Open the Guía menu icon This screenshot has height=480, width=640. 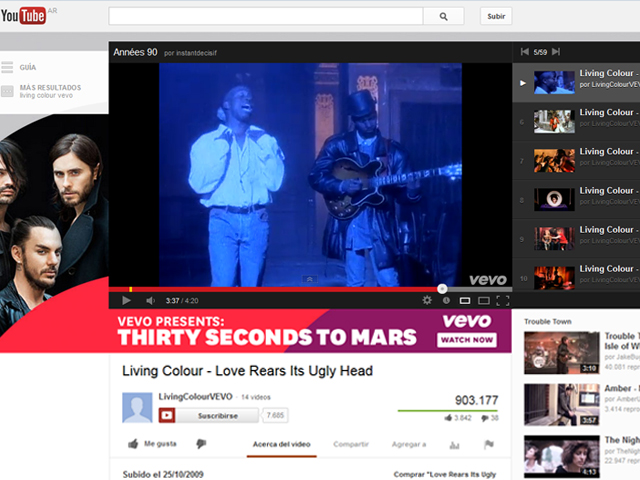click(x=7, y=67)
